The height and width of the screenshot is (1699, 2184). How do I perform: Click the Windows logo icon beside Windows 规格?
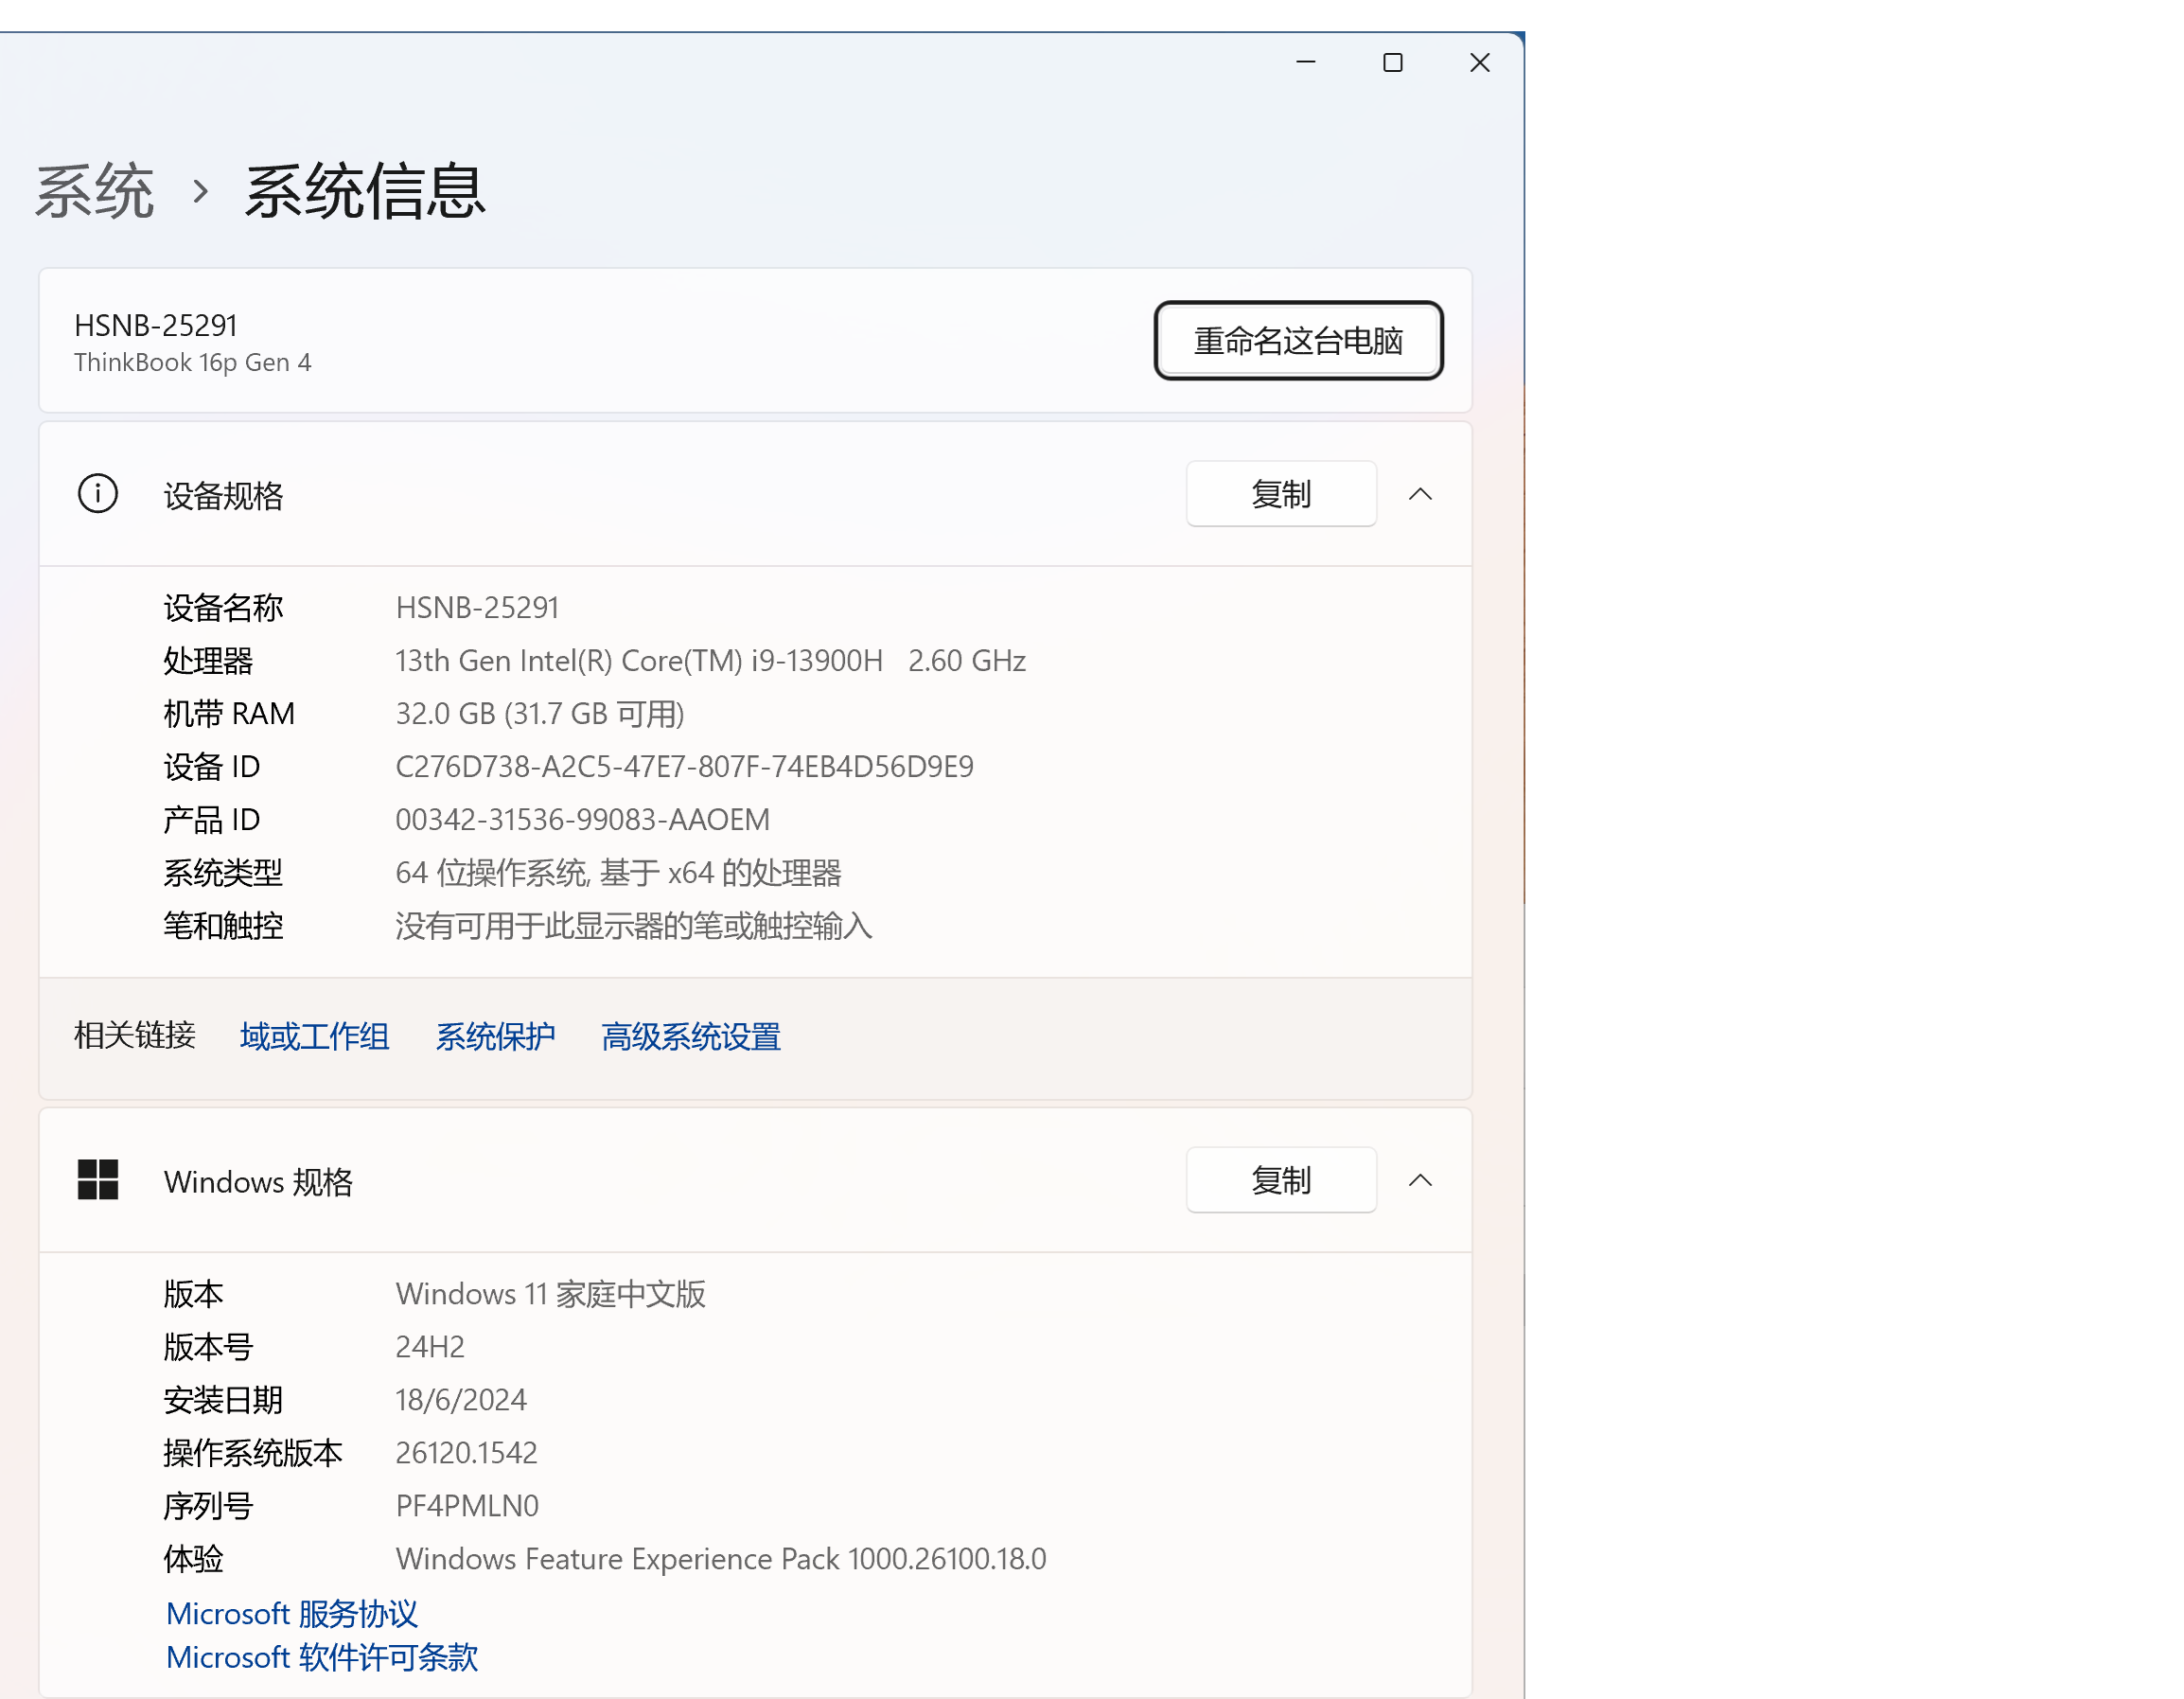click(98, 1180)
